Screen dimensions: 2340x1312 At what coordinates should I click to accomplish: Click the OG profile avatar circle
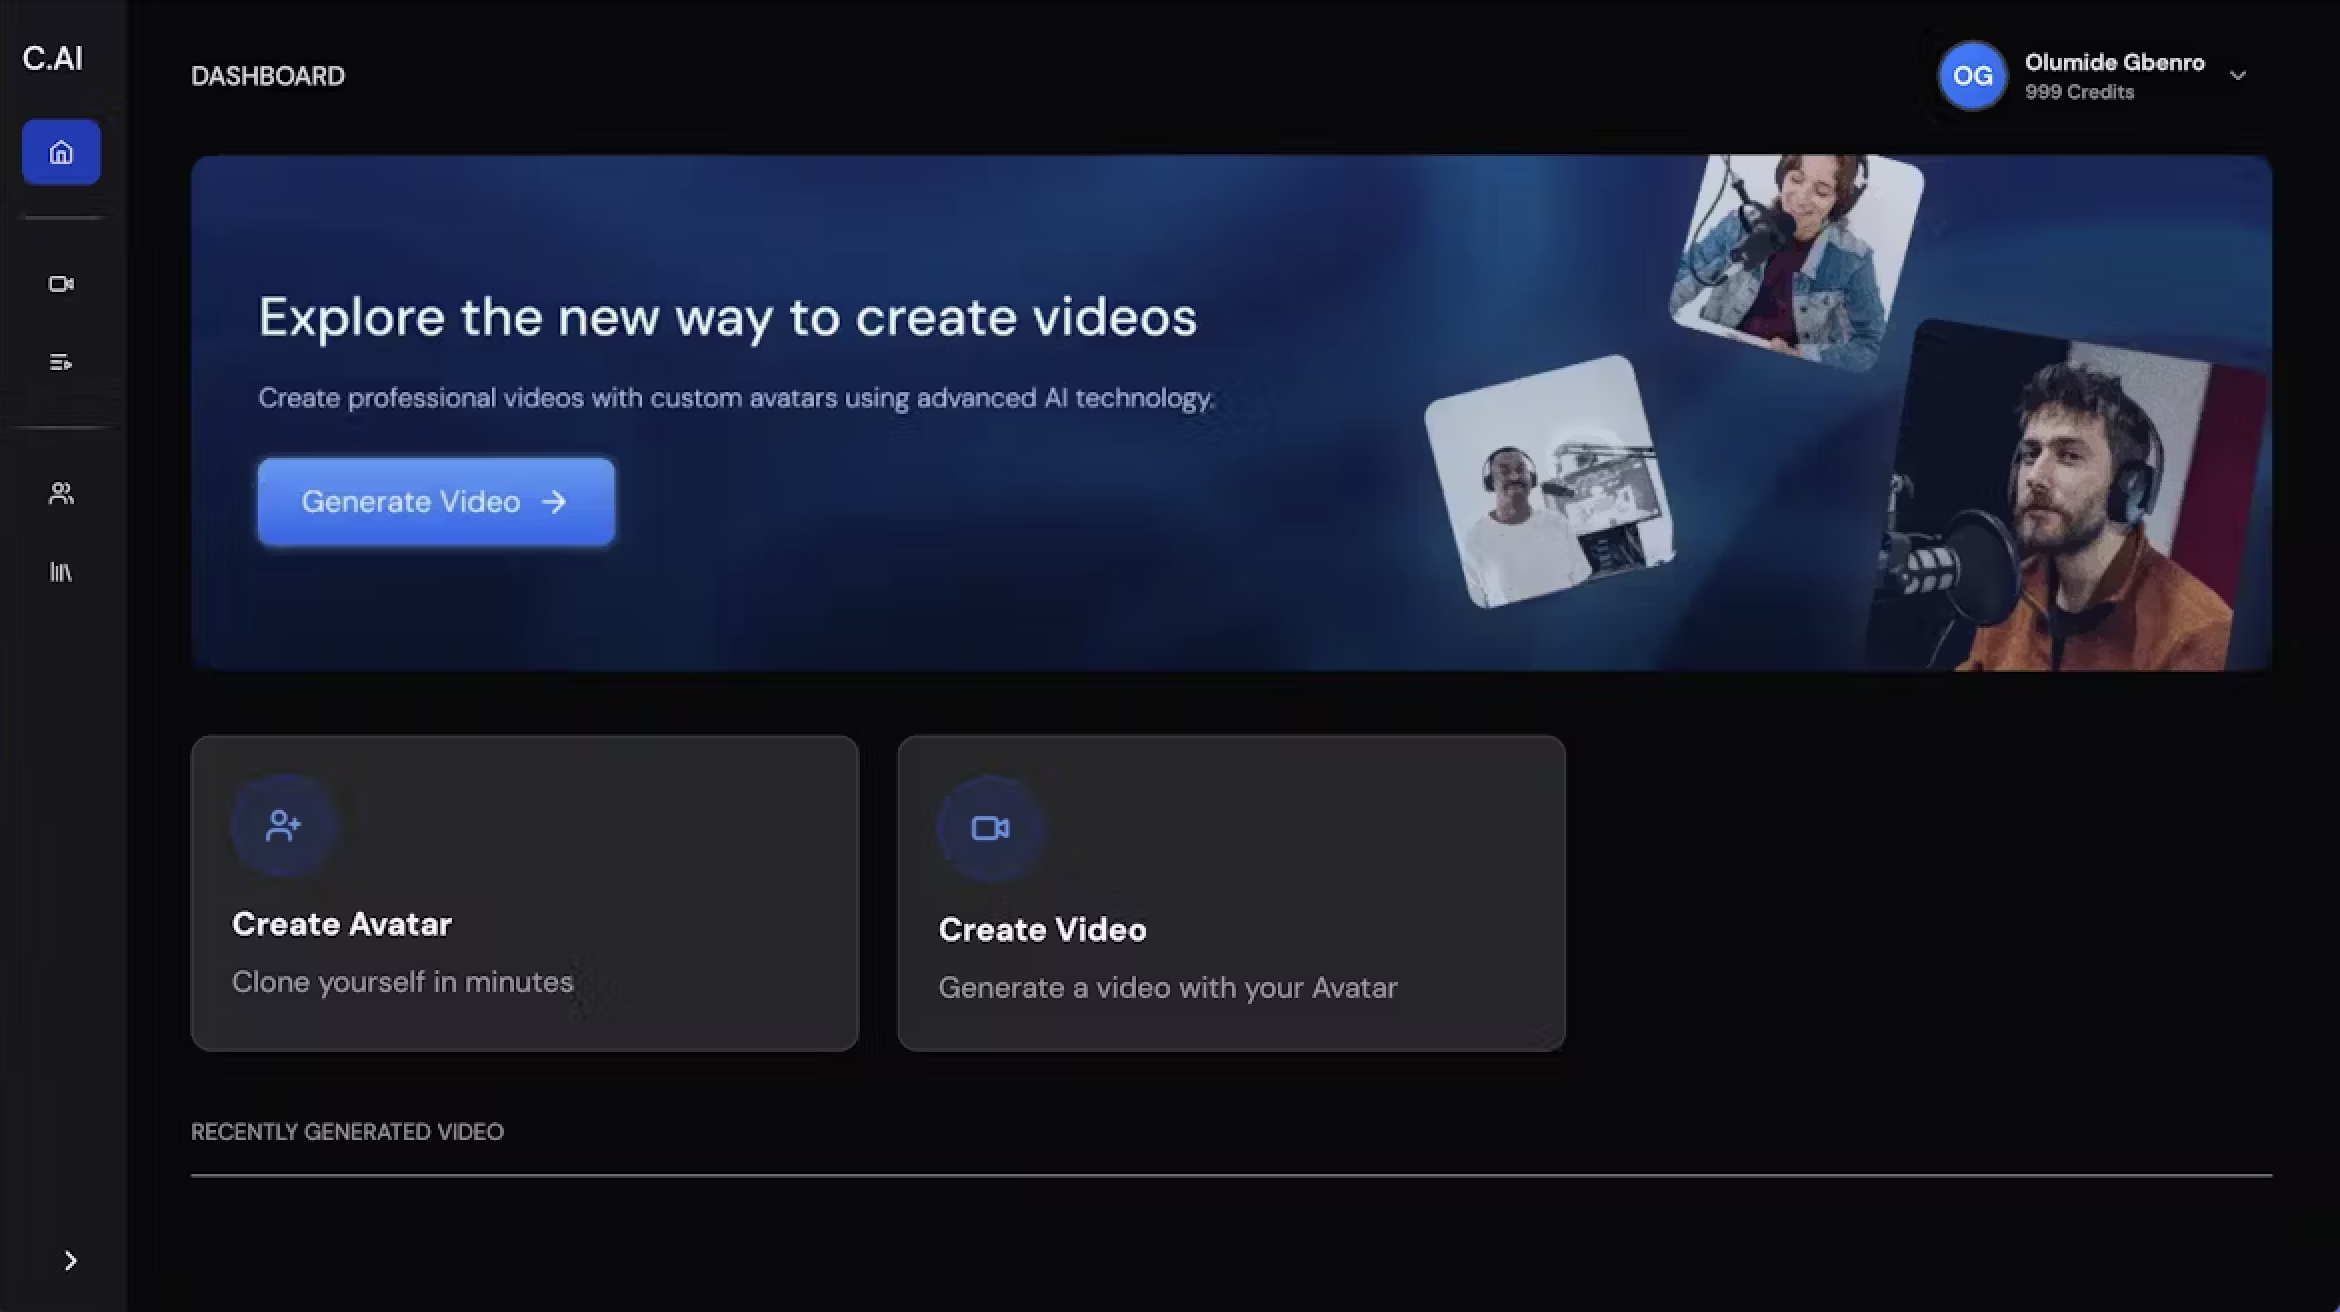point(1971,76)
